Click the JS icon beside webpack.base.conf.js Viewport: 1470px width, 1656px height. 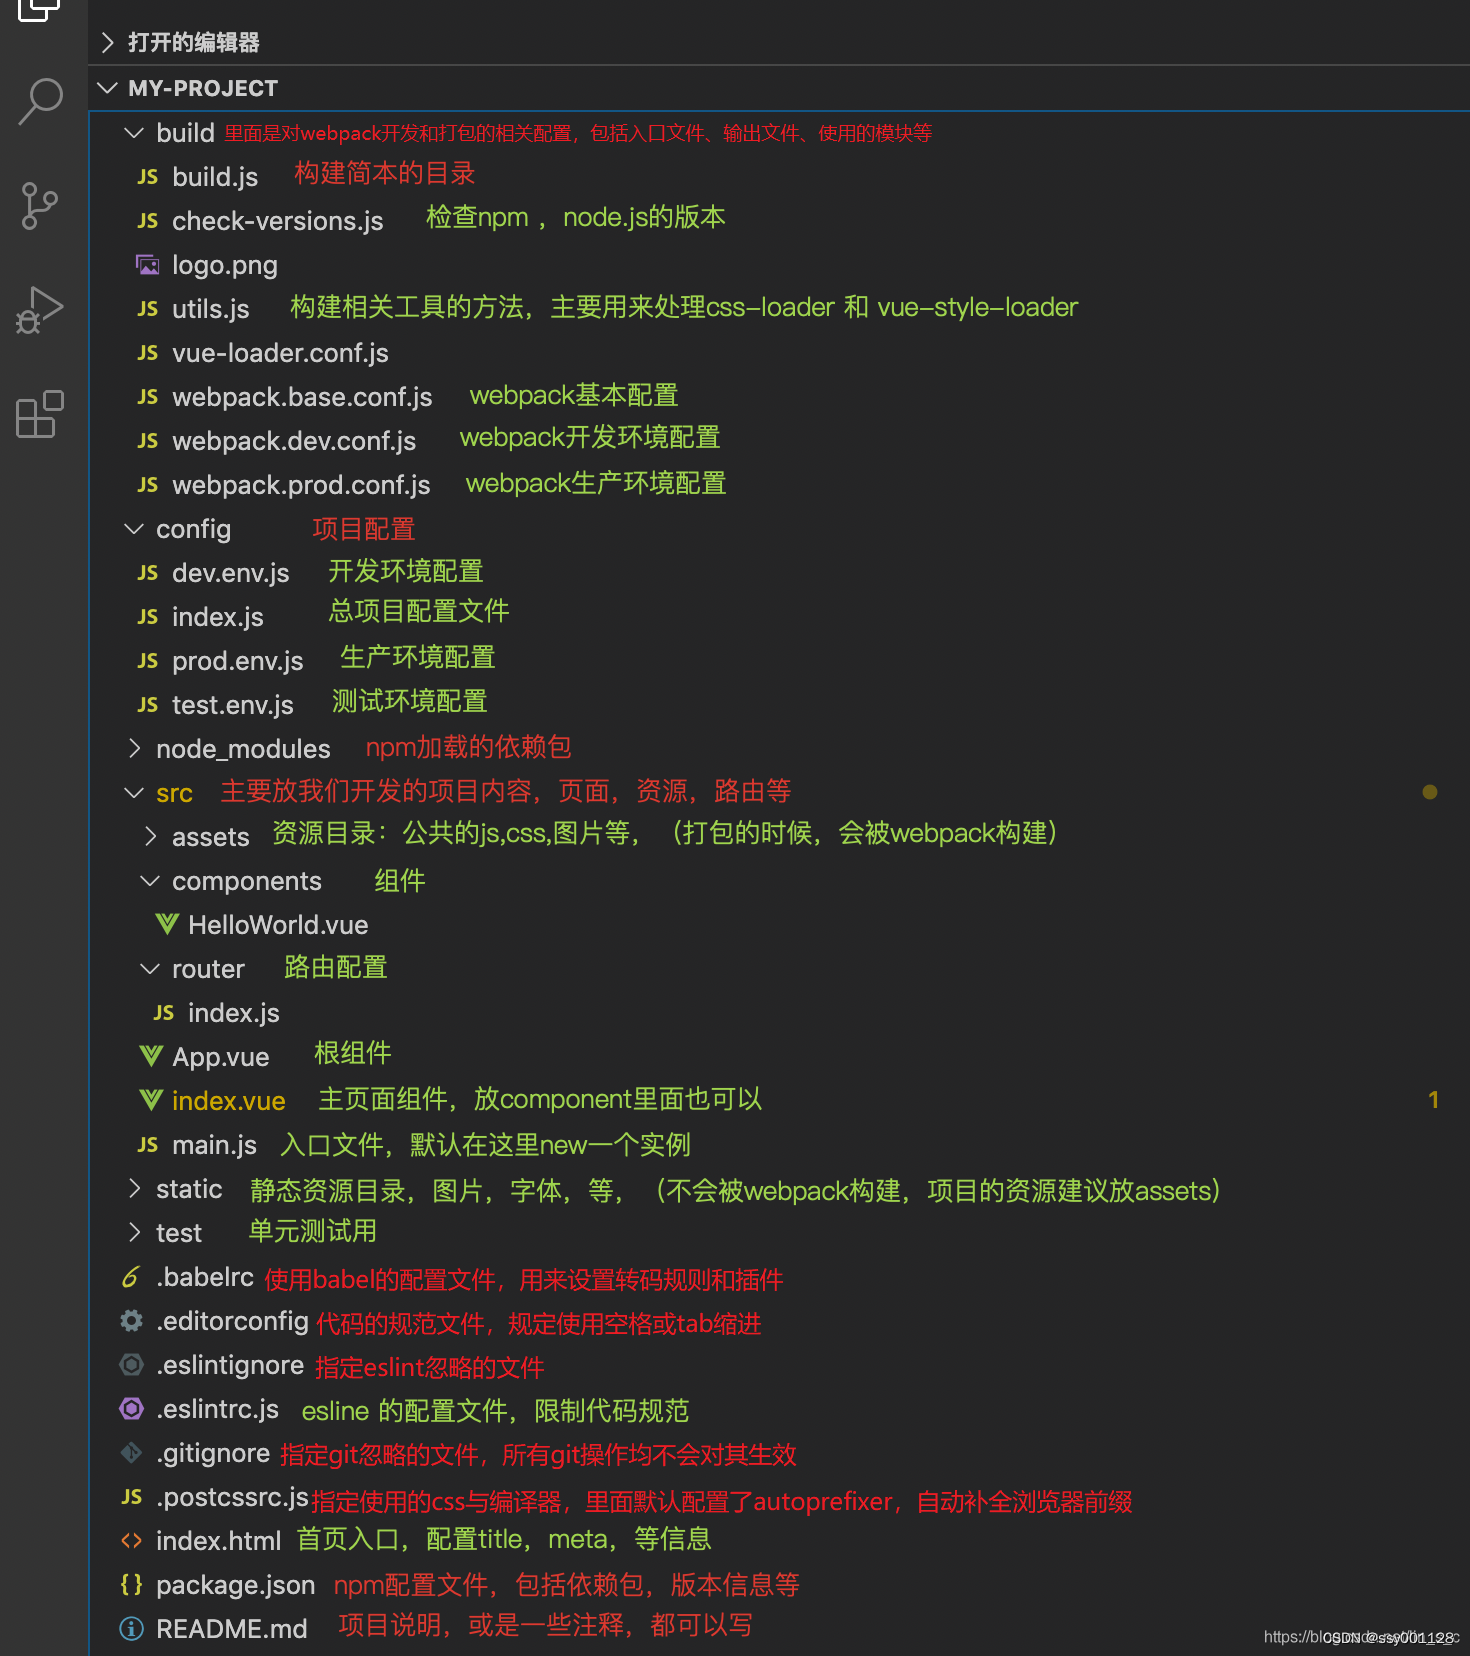pyautogui.click(x=148, y=397)
